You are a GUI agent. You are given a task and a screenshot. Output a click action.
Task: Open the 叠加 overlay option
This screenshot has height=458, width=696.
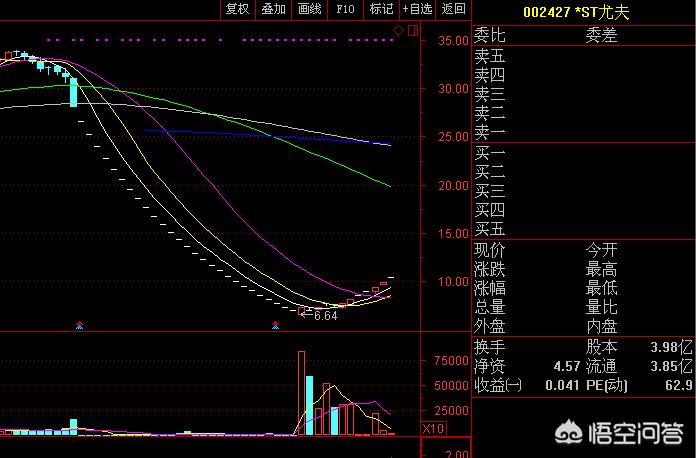[273, 9]
